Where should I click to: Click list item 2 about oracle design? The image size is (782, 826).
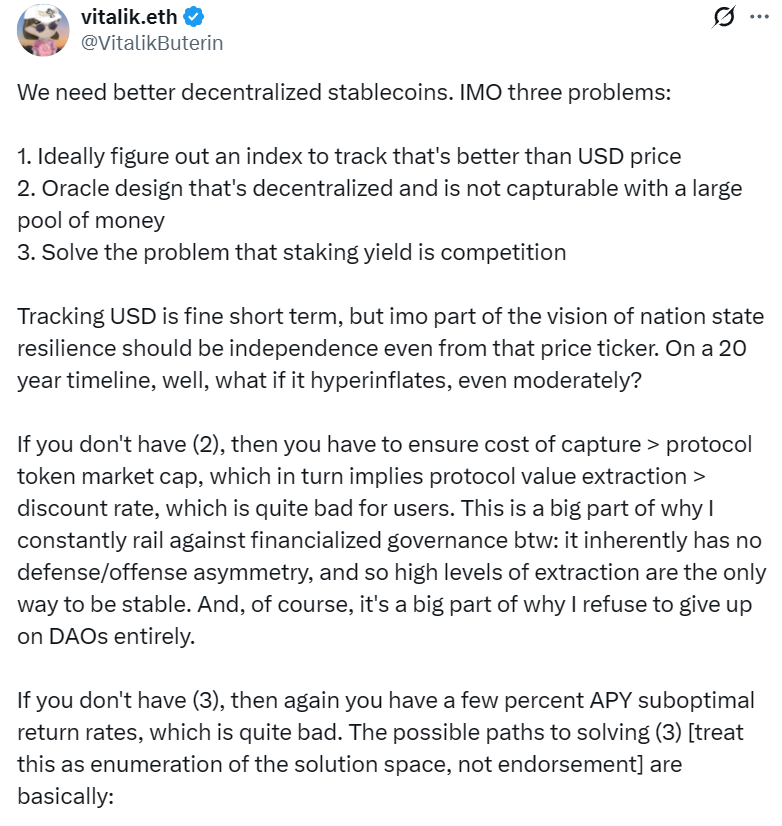[x=300, y=188]
